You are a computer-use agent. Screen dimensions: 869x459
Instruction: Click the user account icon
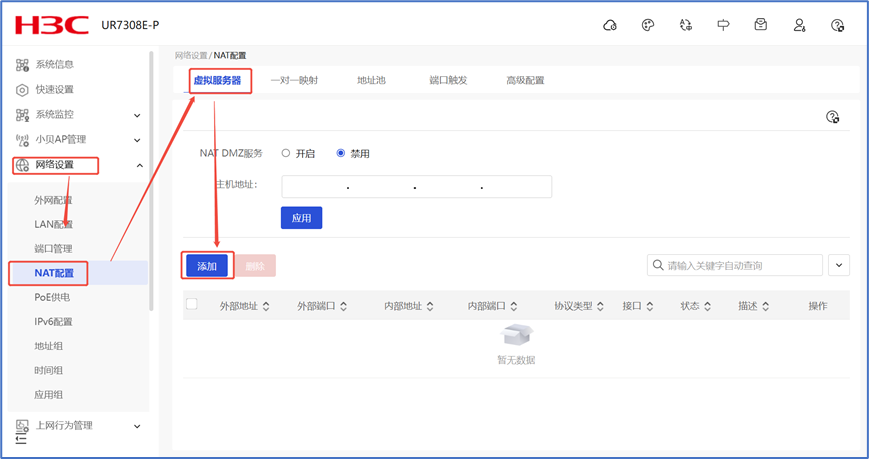[799, 25]
